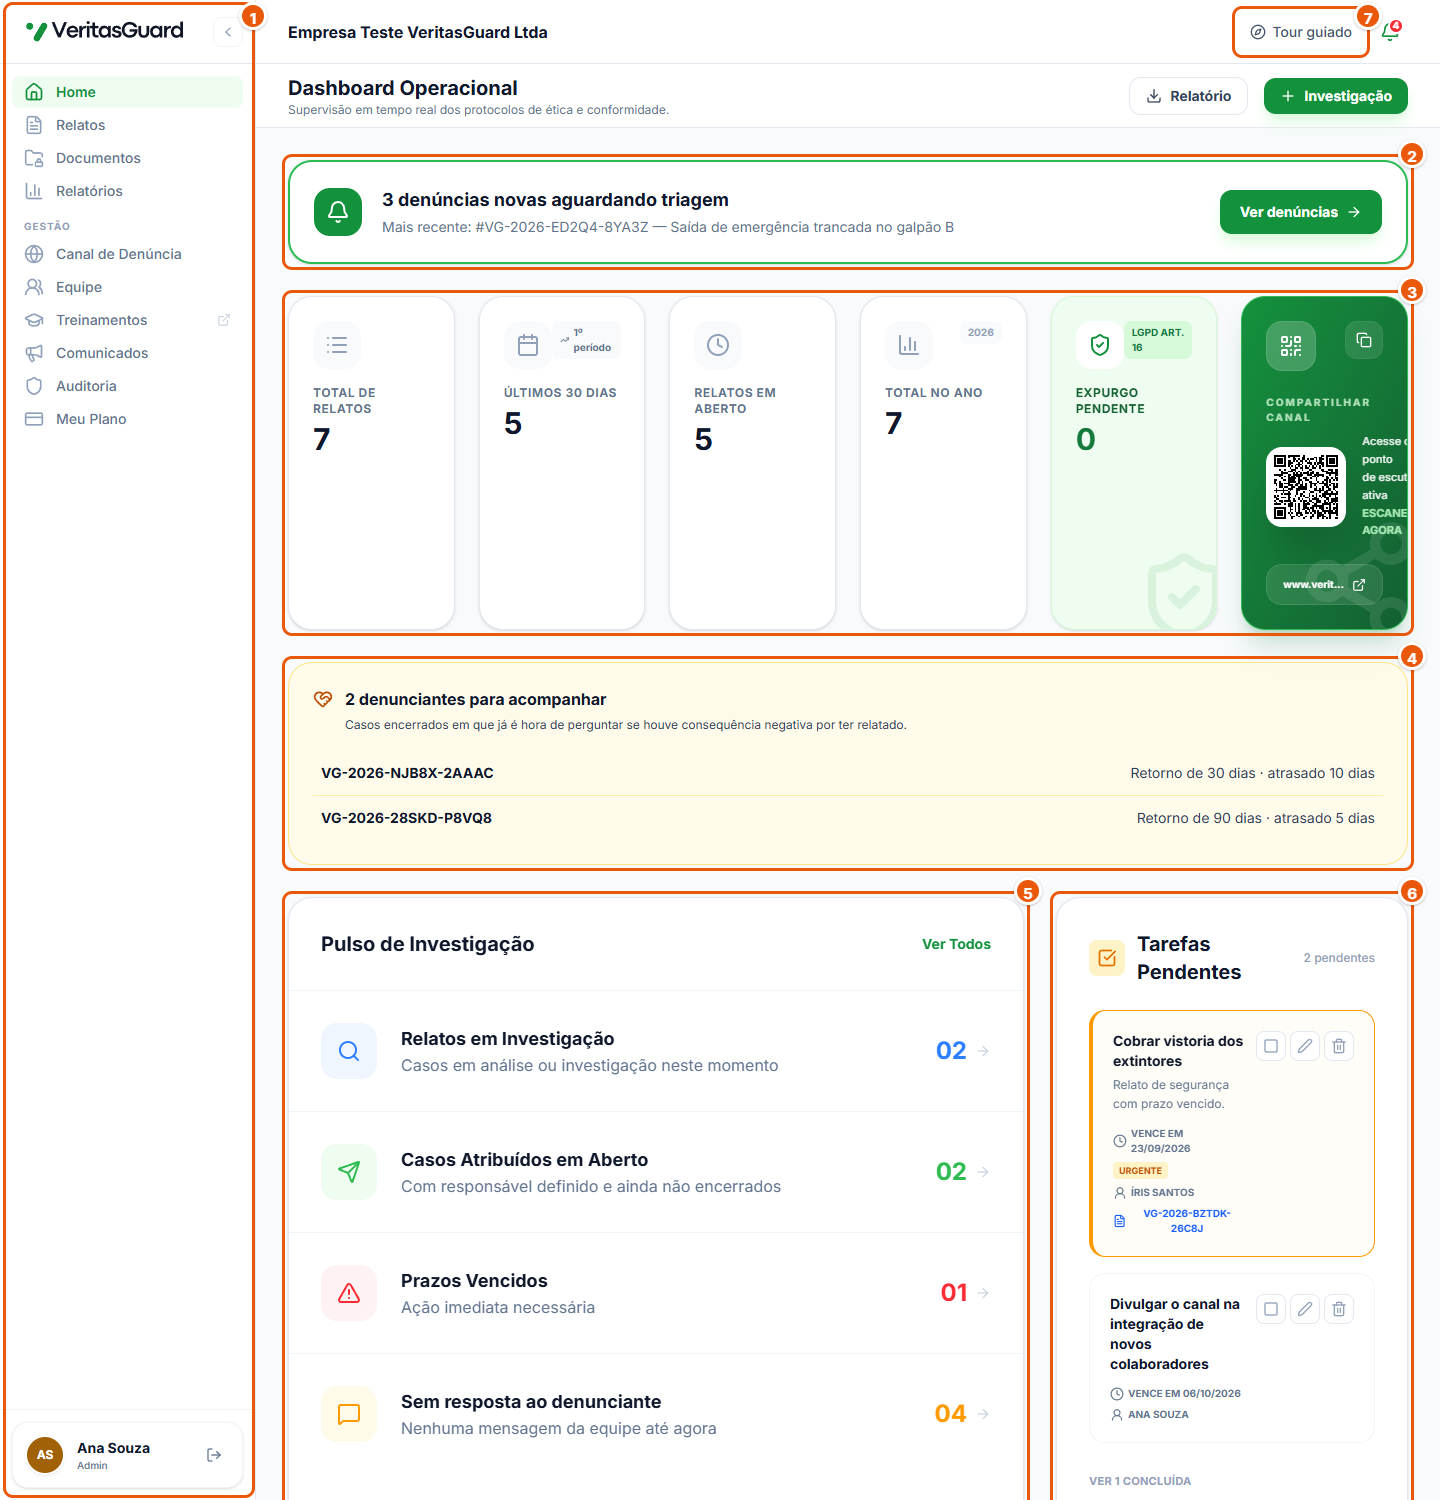The image size is (1440, 1500).
Task: Open Treinamentos graduation cap icon
Action: point(34,320)
